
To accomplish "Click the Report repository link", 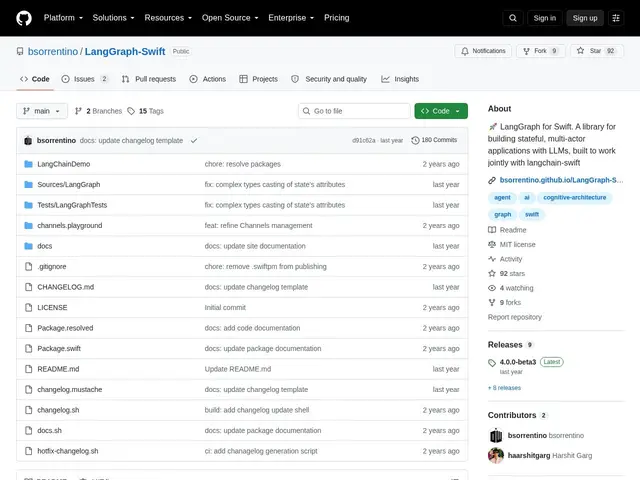I will pyautogui.click(x=515, y=317).
